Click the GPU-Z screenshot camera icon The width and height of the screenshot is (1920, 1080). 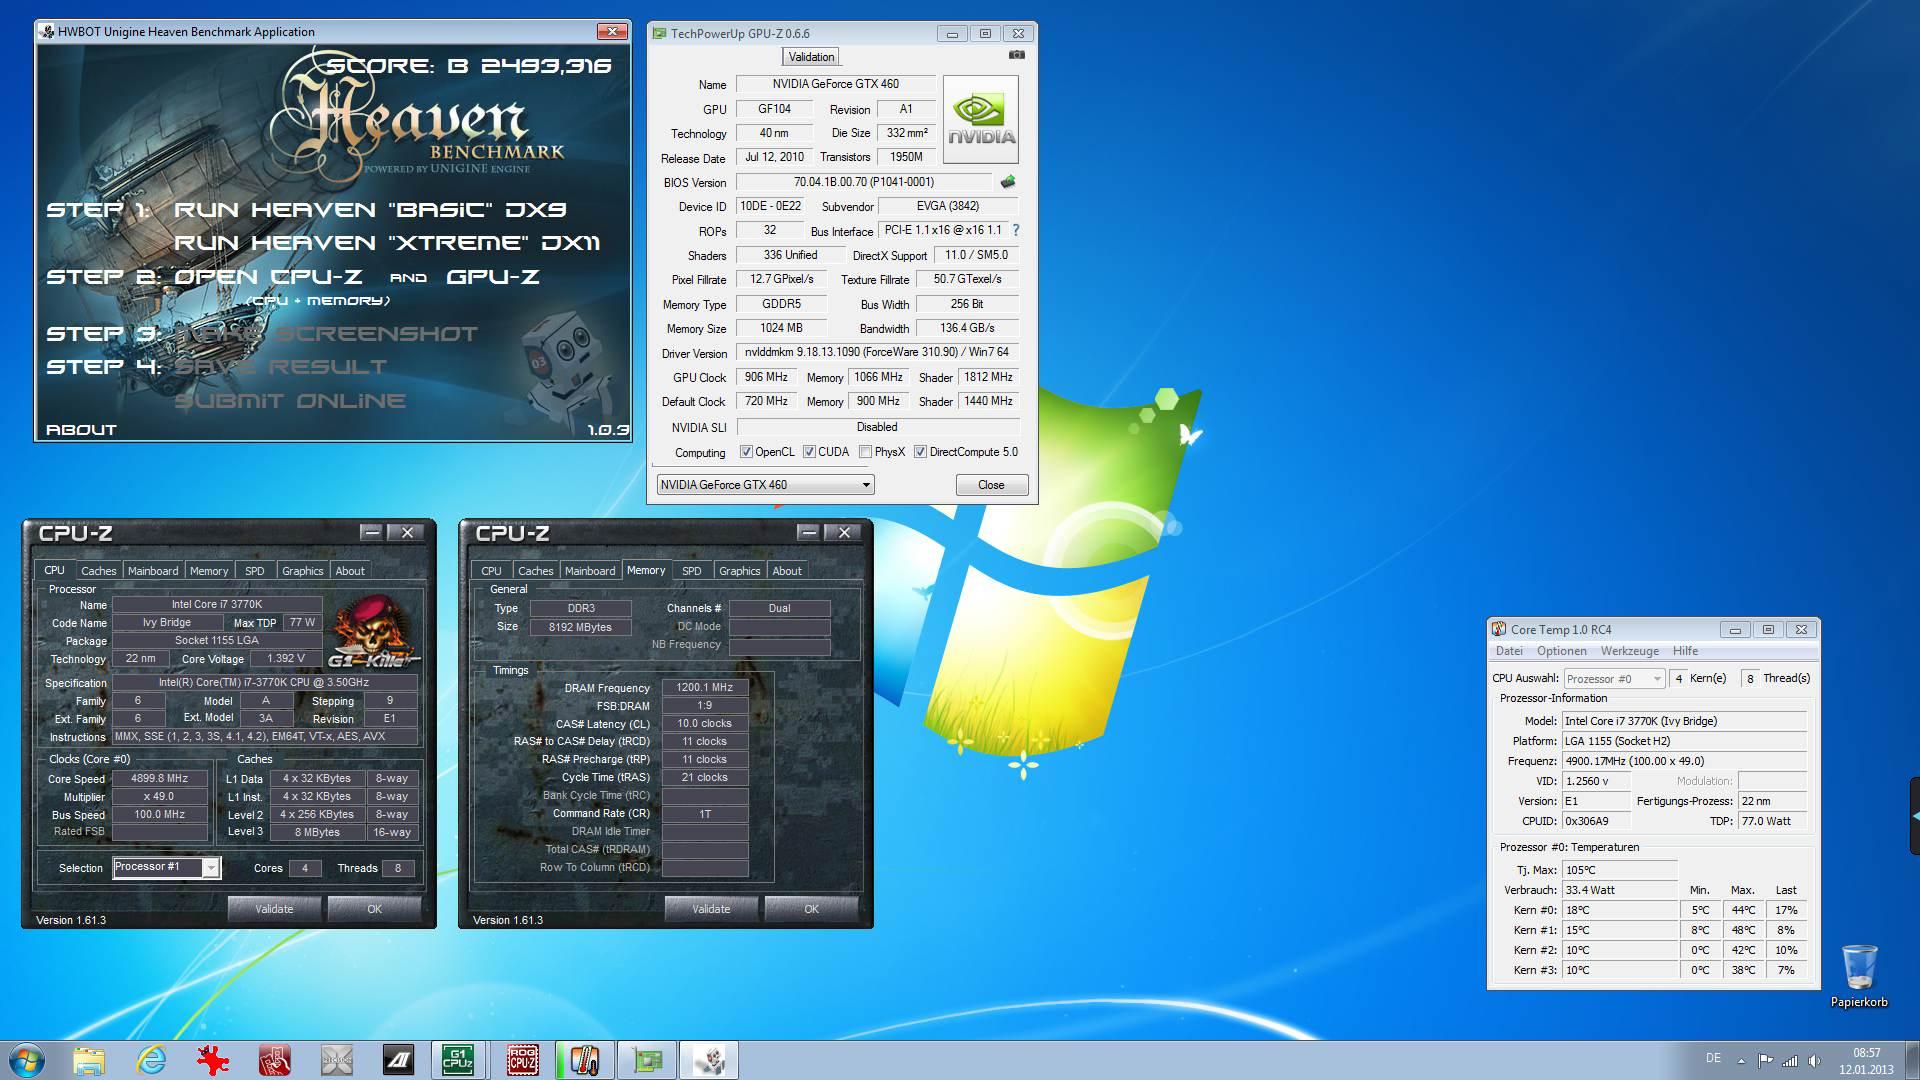[x=1016, y=56]
